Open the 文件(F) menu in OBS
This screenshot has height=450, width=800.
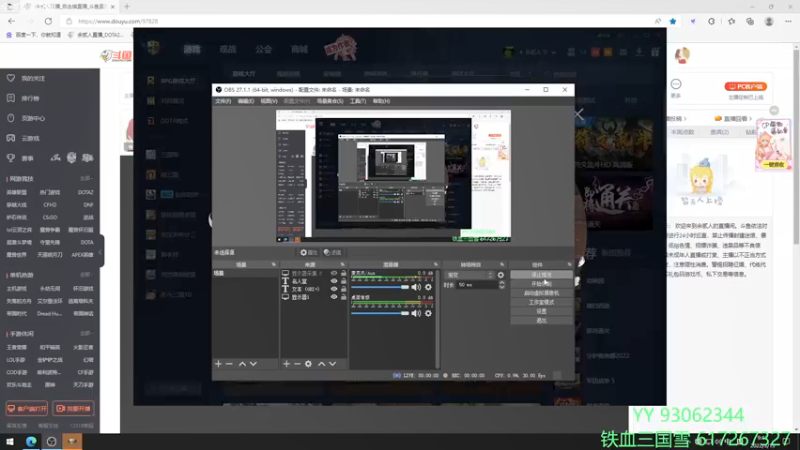pos(223,101)
